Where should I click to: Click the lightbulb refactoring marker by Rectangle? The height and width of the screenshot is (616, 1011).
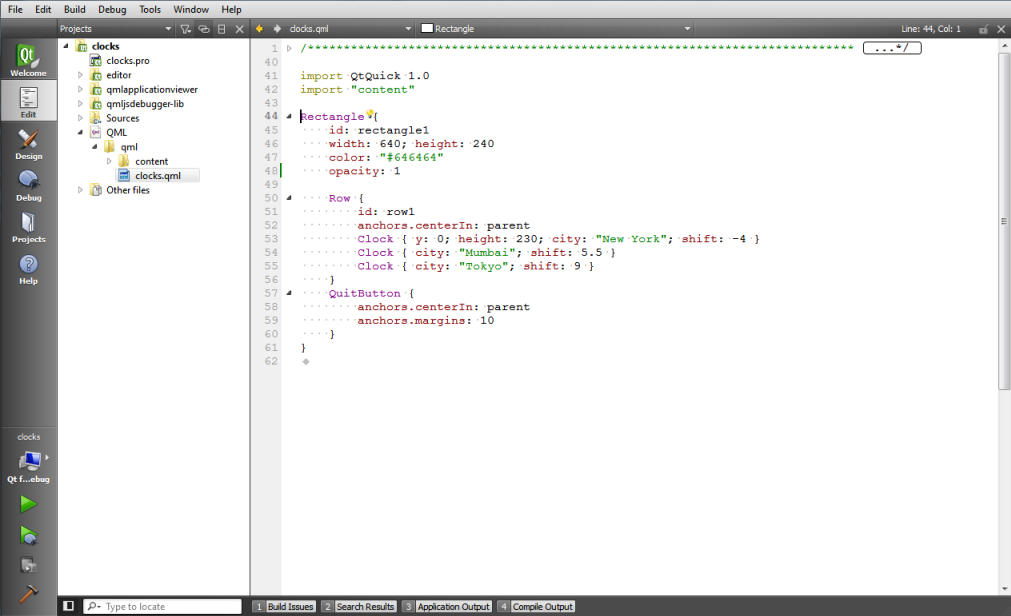click(x=370, y=114)
